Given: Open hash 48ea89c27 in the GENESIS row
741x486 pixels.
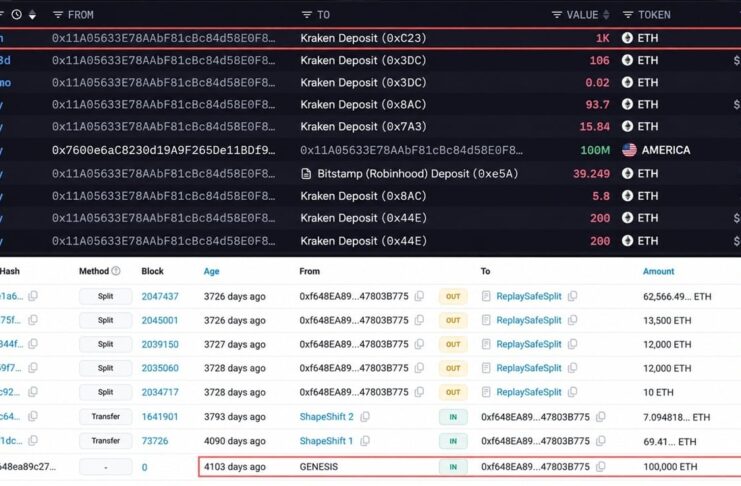Looking at the screenshot, I should (28, 467).
